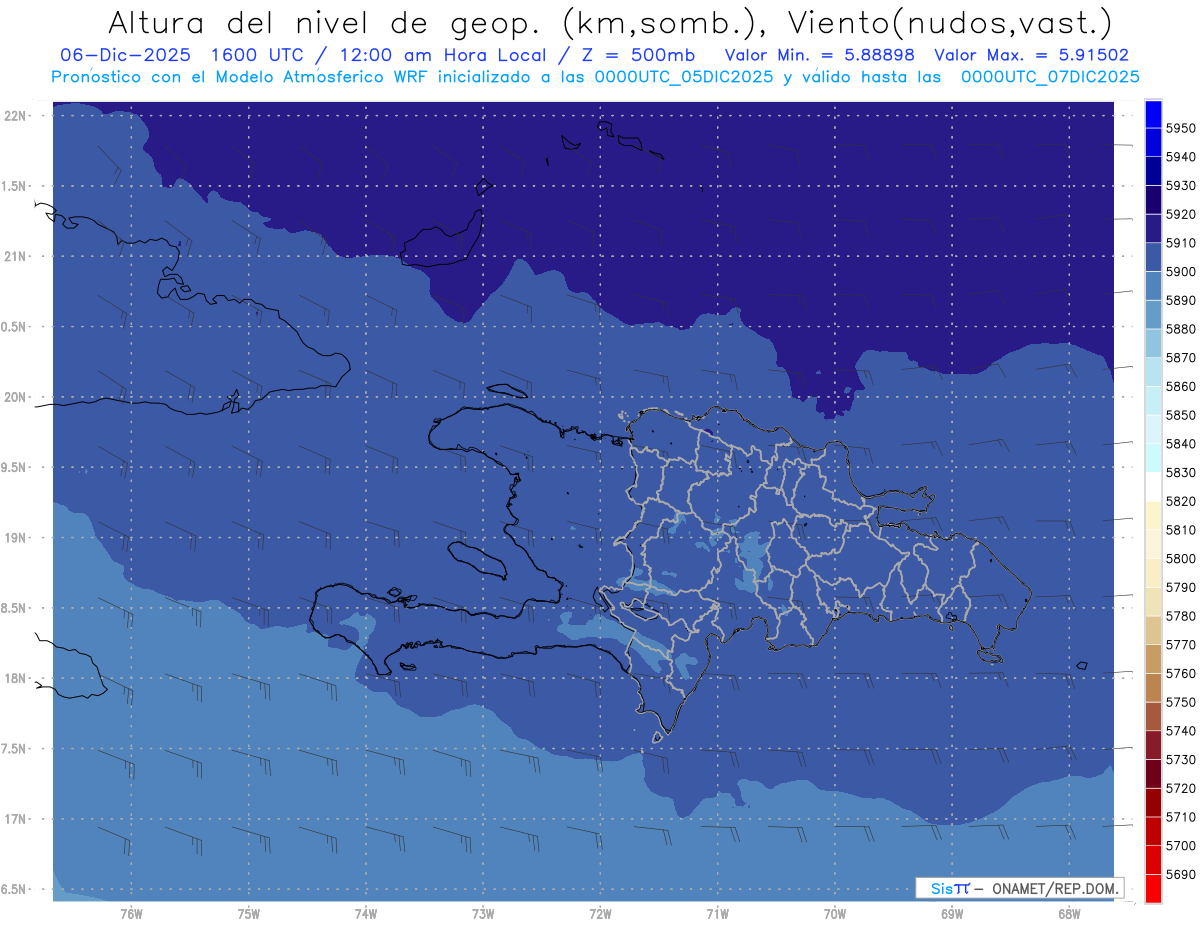Select the legend value '5780'
Screen dimensions: 1200x927
(1181, 616)
